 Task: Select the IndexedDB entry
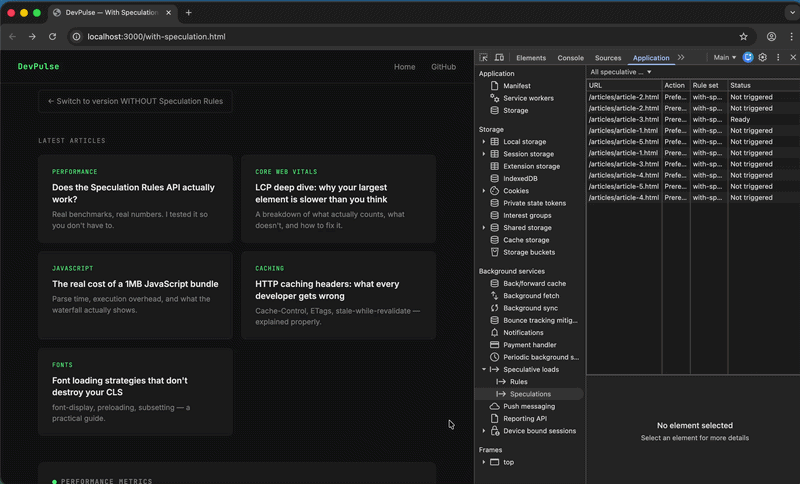click(x=520, y=179)
